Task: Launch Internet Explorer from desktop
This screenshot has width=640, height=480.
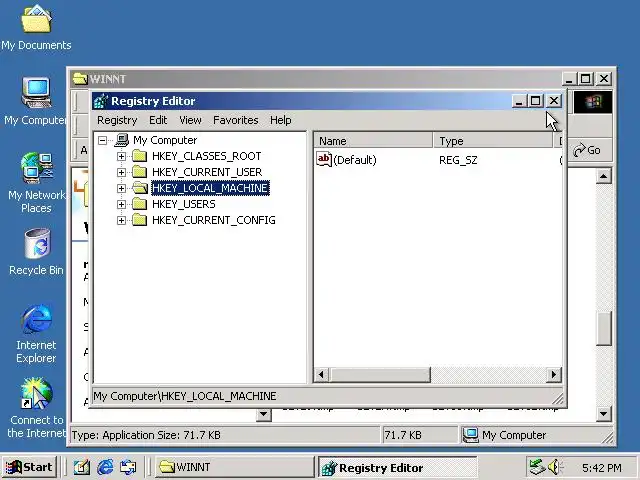Action: point(36,333)
